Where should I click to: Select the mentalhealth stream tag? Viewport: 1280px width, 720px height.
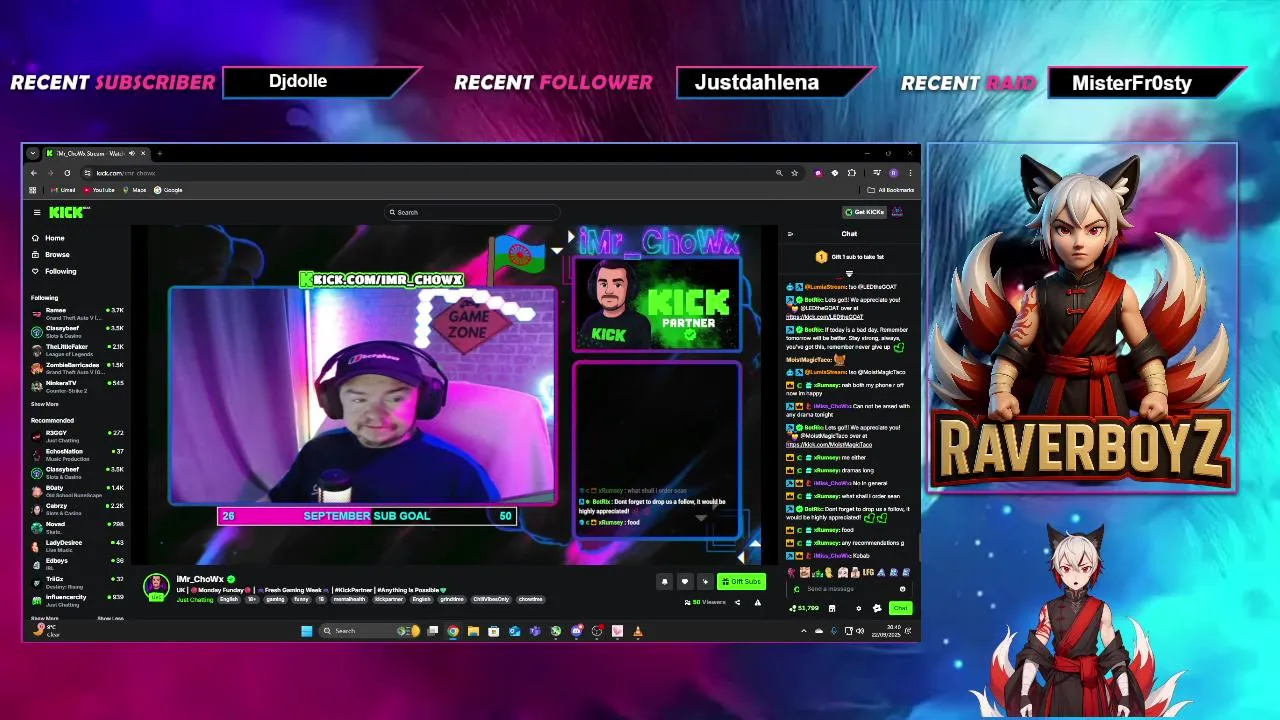click(349, 599)
